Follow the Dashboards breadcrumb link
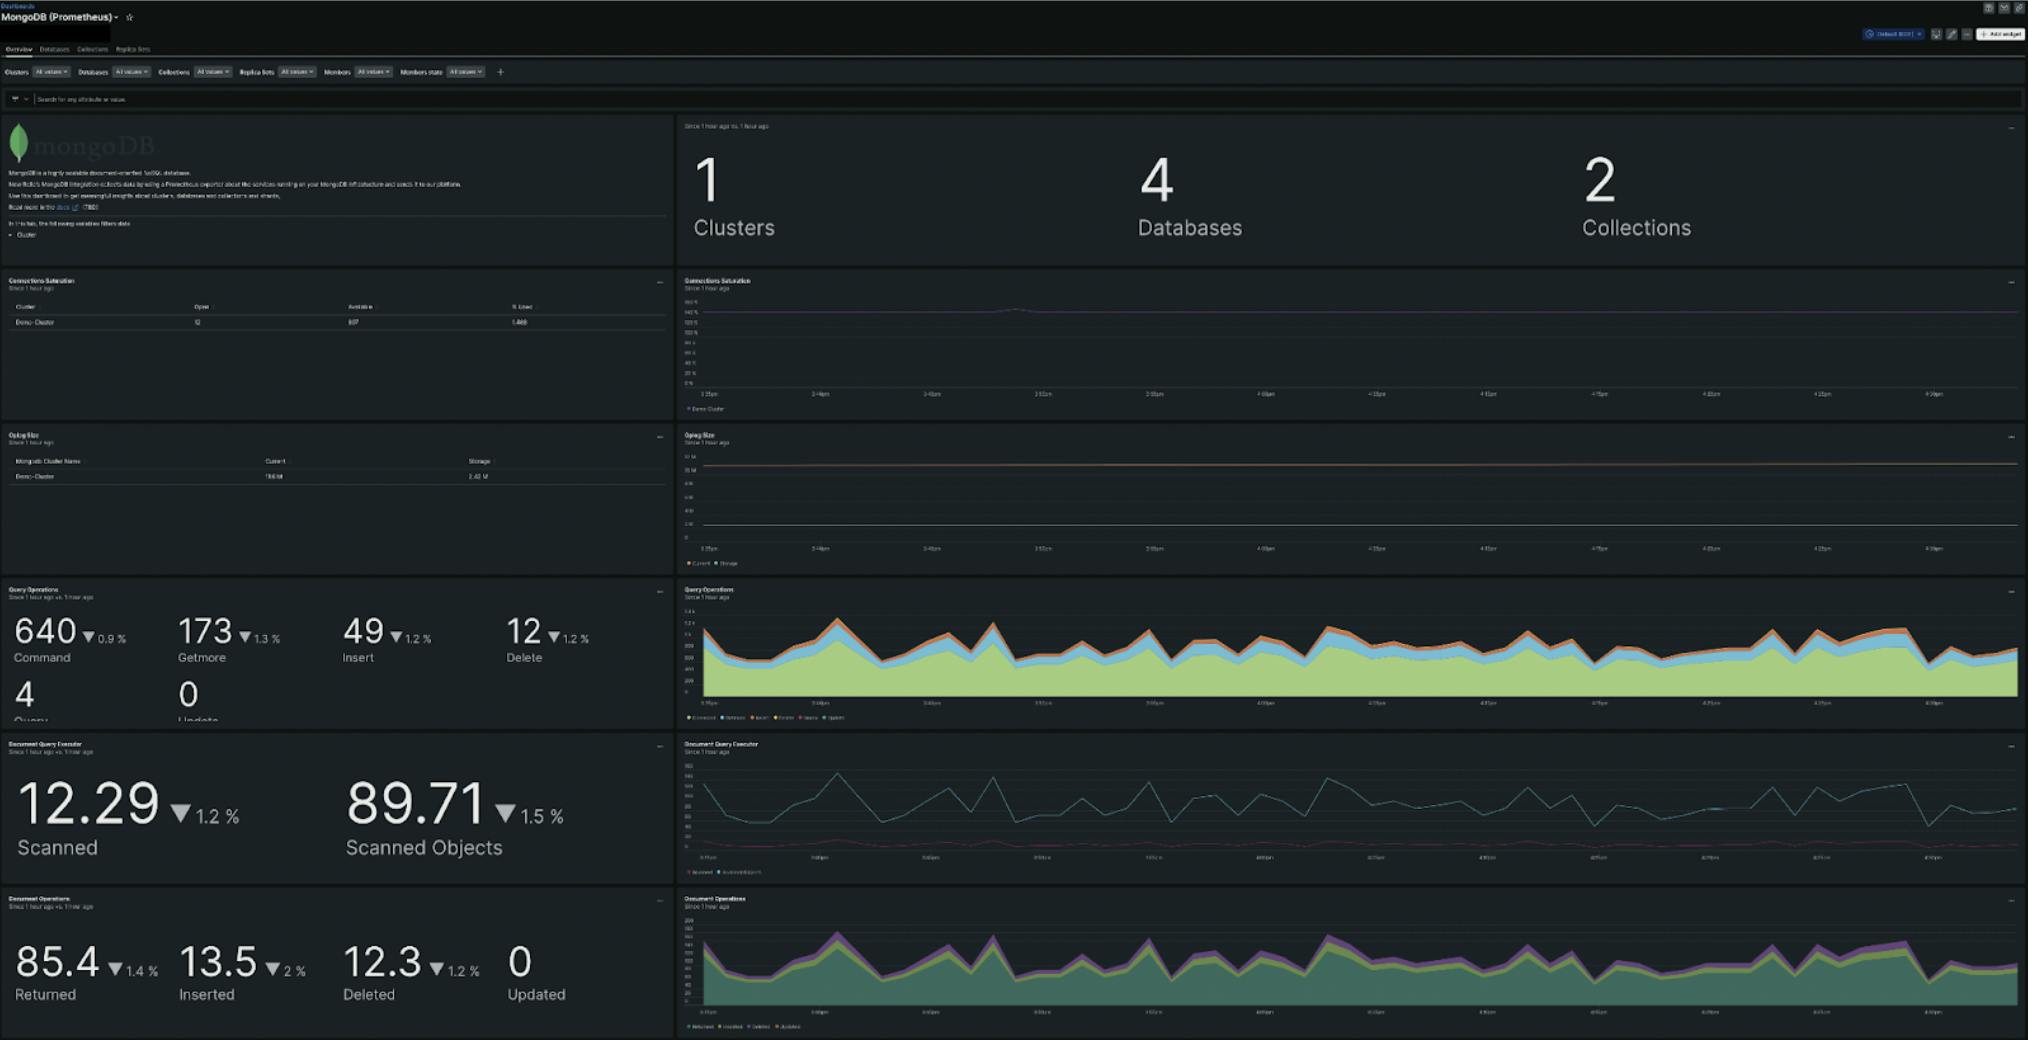Screen dimensions: 2028x1040 tap(17, 5)
